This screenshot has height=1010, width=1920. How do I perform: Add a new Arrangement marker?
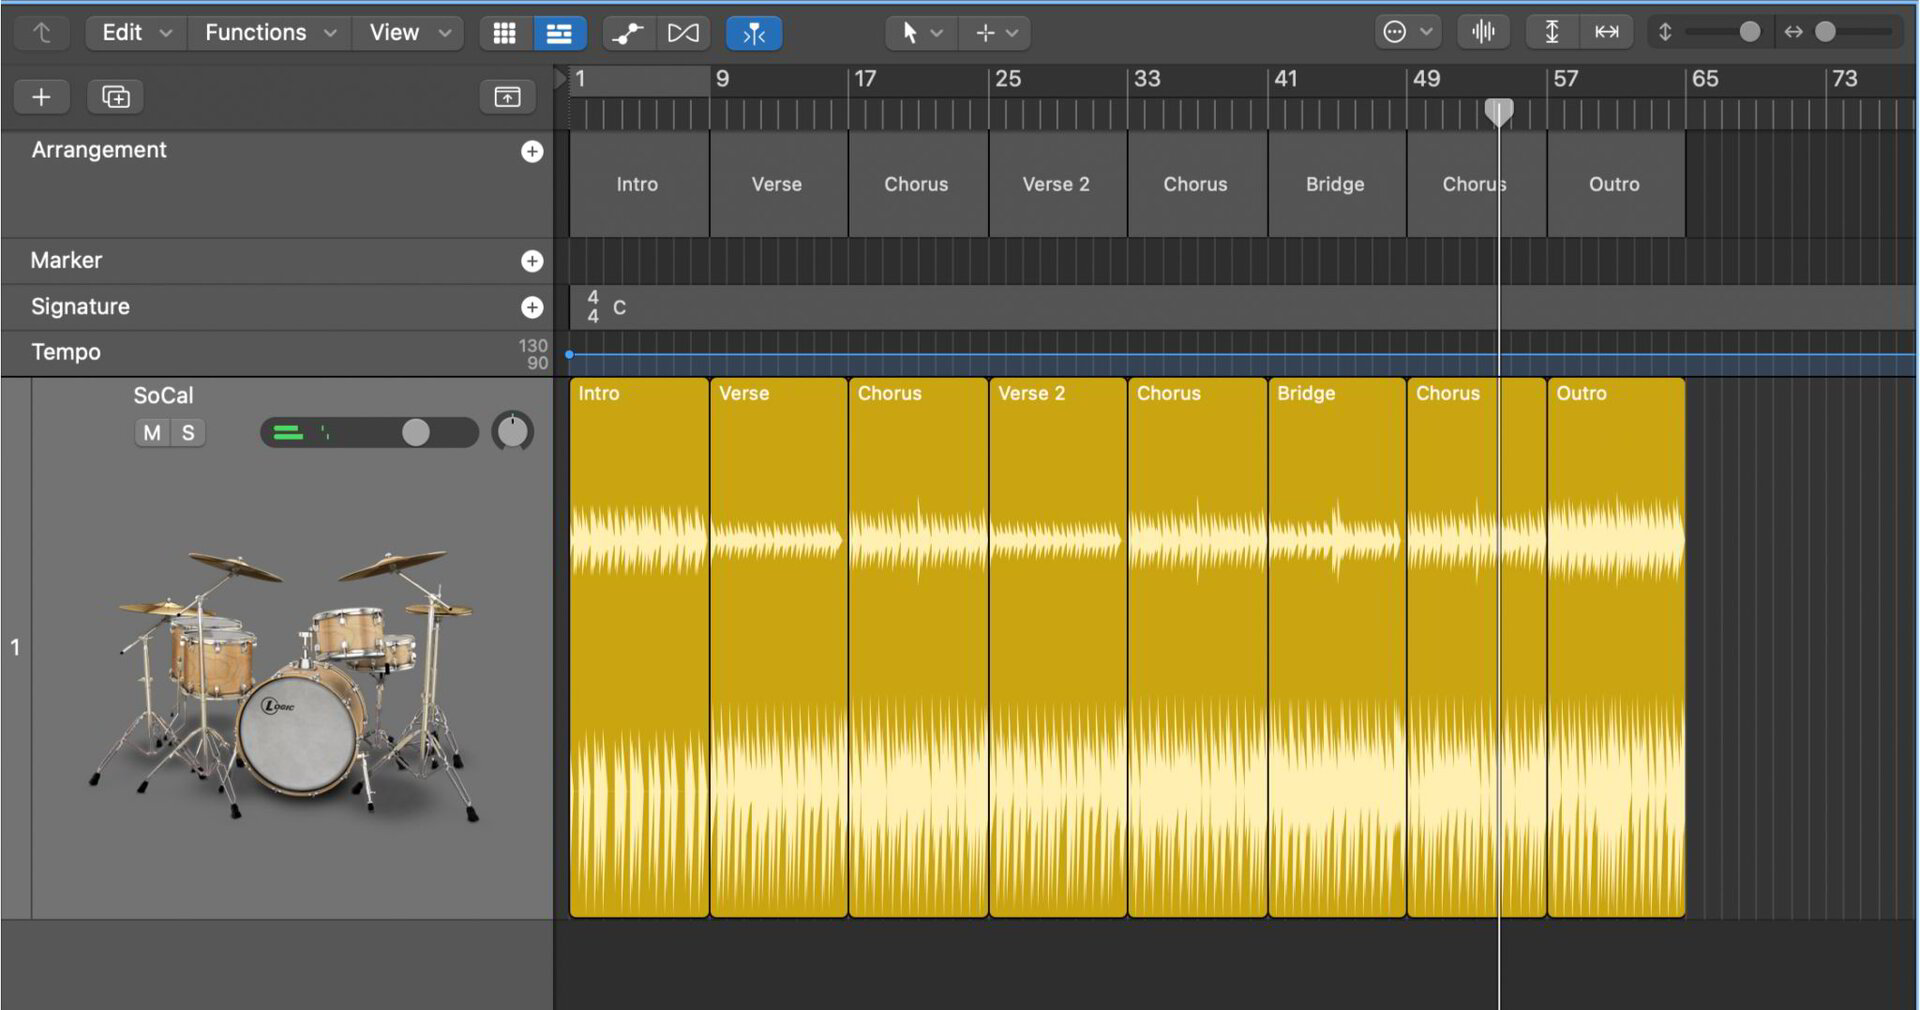[533, 151]
